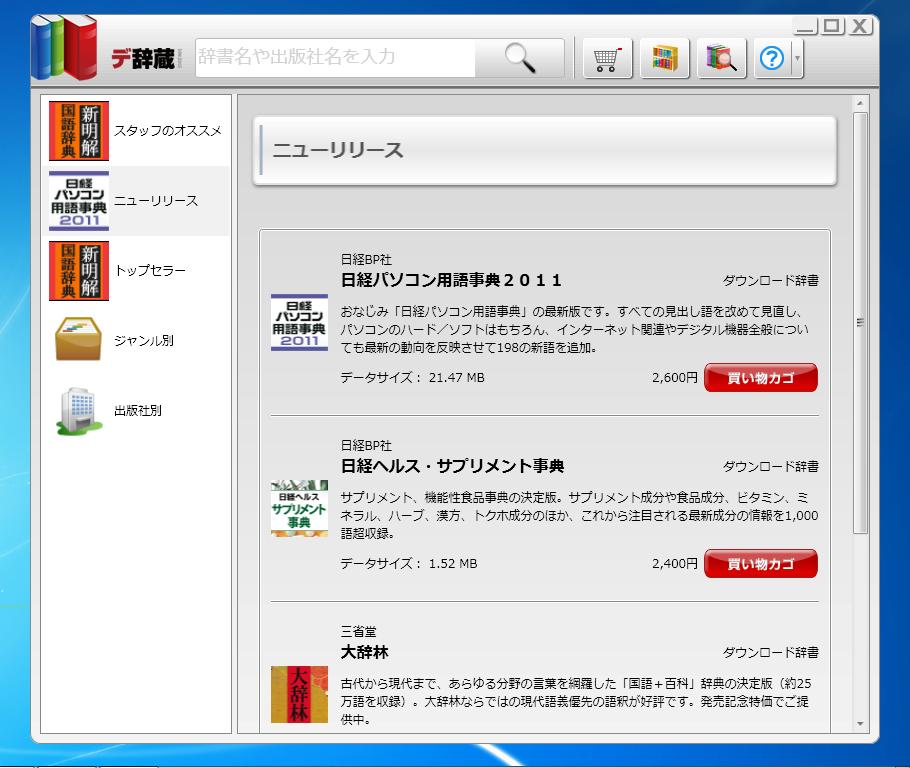
Task: Click the 三省堂 publisher label
Action: click(359, 631)
